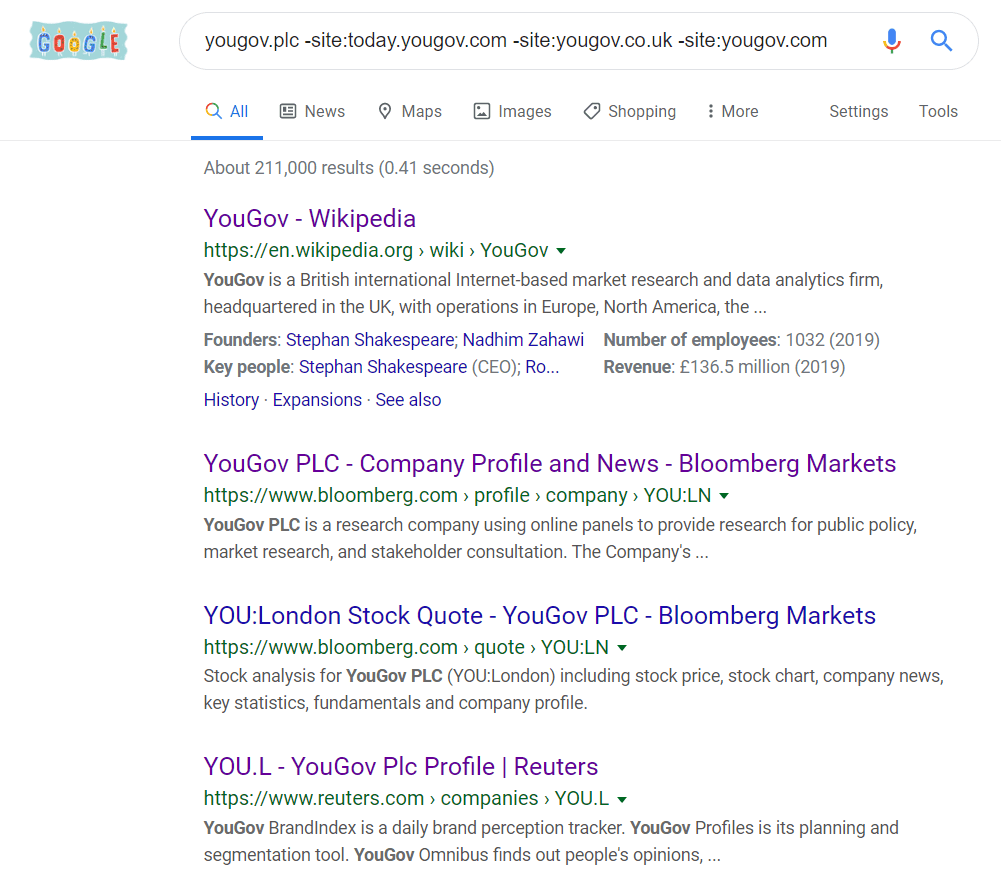Expand dropdown arrow beside Wikipedia URL
Viewport: 1001px width, 886px height.
[561, 250]
